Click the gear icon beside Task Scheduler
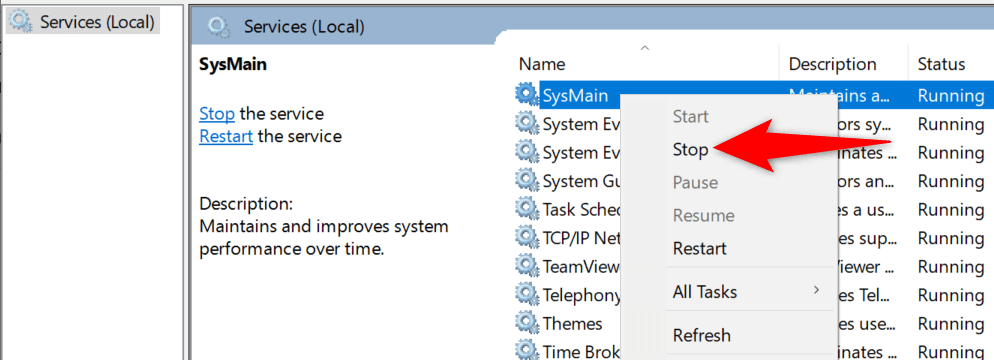This screenshot has width=994, height=360. pyautogui.click(x=526, y=209)
